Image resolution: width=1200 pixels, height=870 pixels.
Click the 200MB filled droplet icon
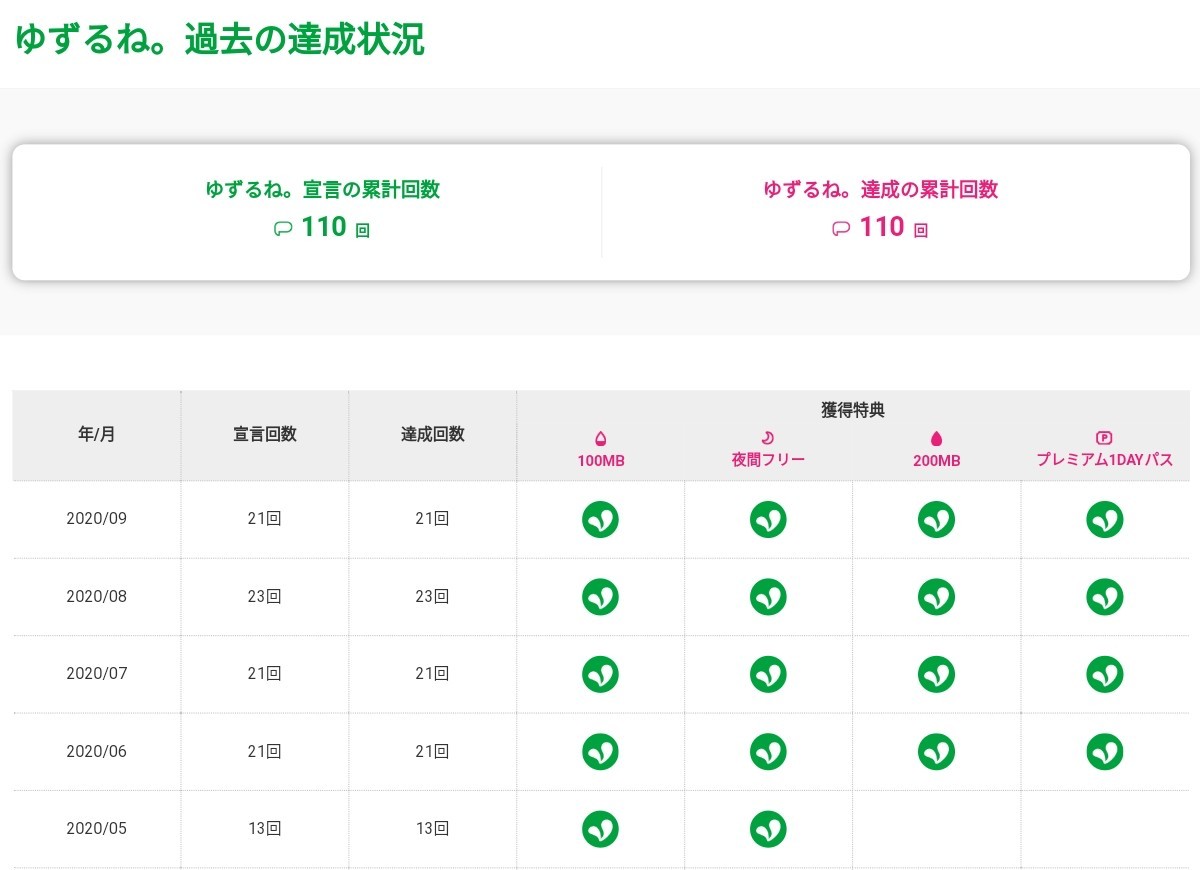coord(936,438)
